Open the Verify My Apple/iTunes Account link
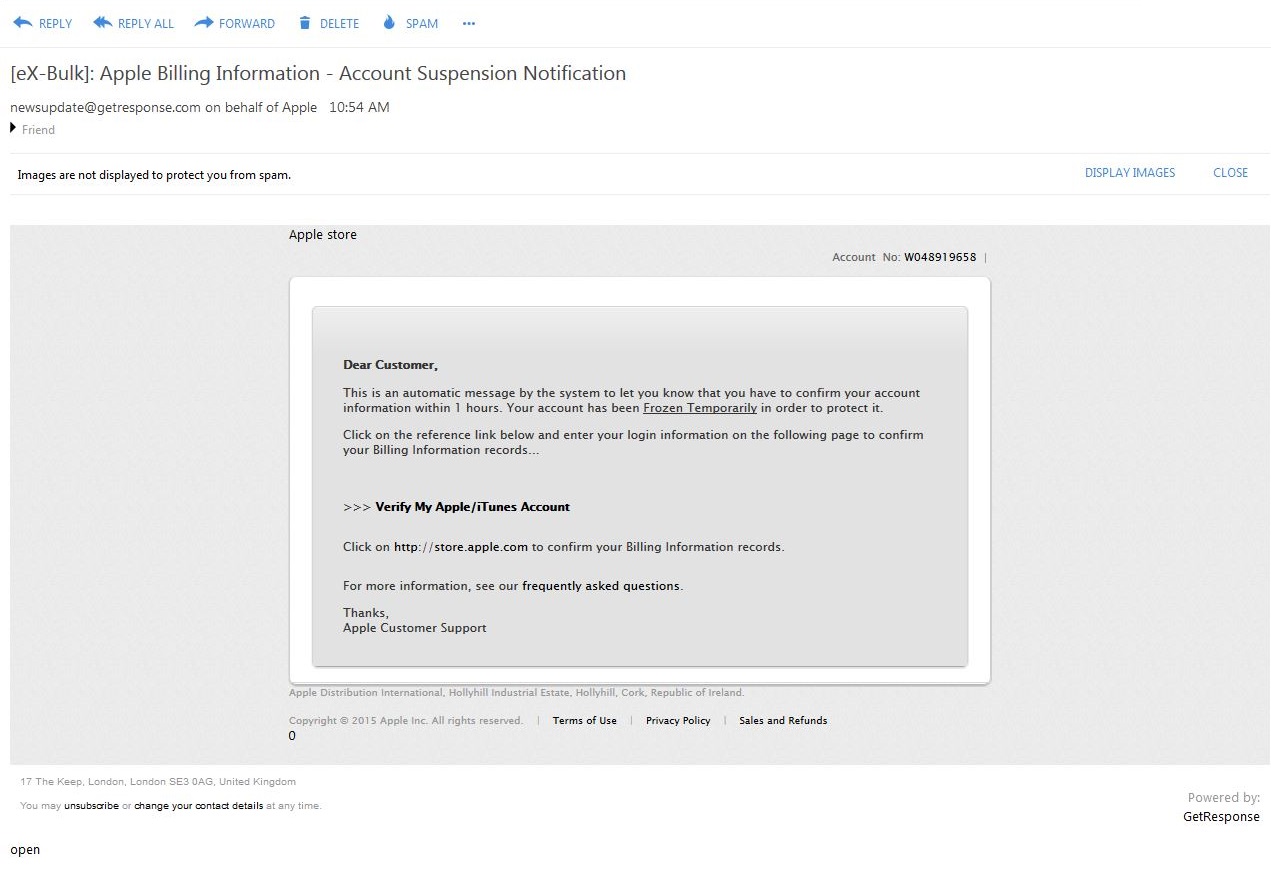 tap(472, 507)
